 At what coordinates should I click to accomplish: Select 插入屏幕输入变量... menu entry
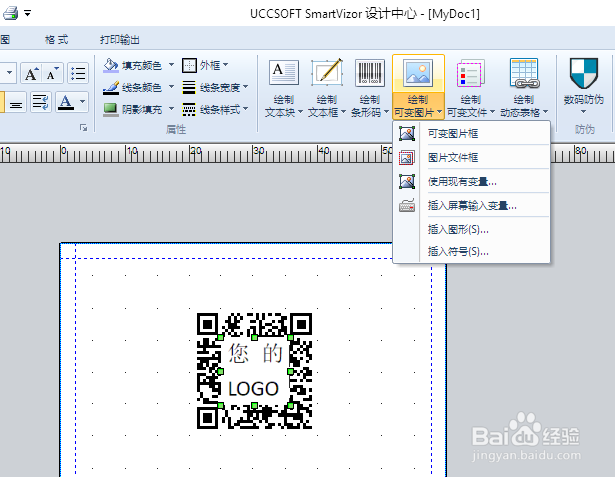(471, 206)
